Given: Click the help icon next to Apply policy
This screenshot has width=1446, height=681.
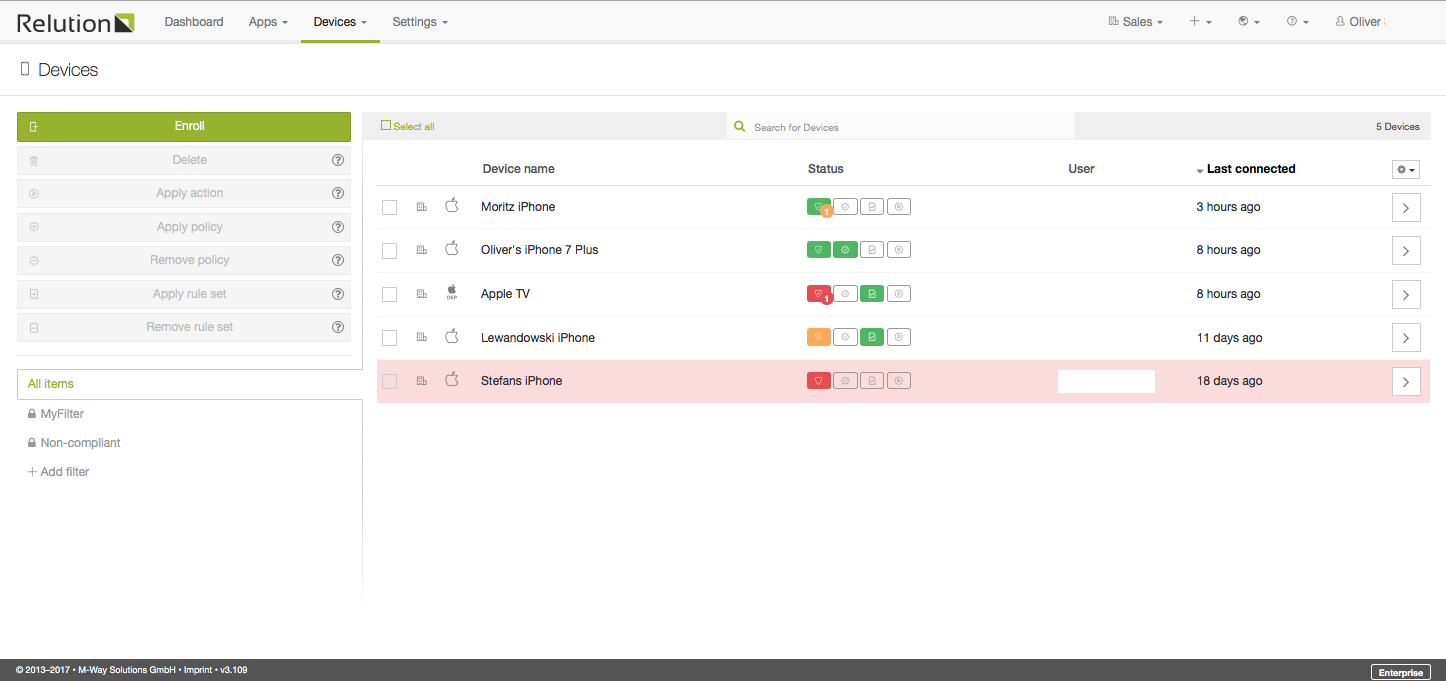Looking at the screenshot, I should (x=338, y=227).
